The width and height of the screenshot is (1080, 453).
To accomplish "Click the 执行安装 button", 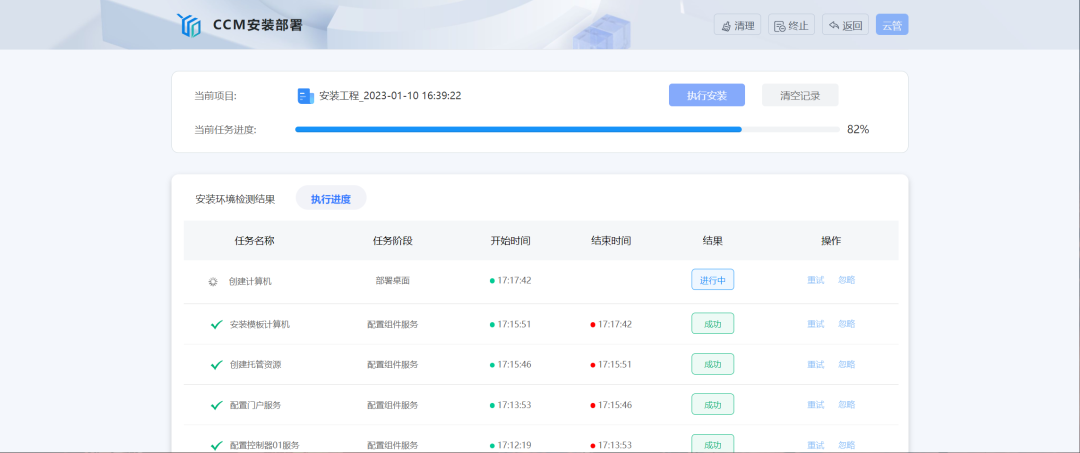I will pos(707,95).
